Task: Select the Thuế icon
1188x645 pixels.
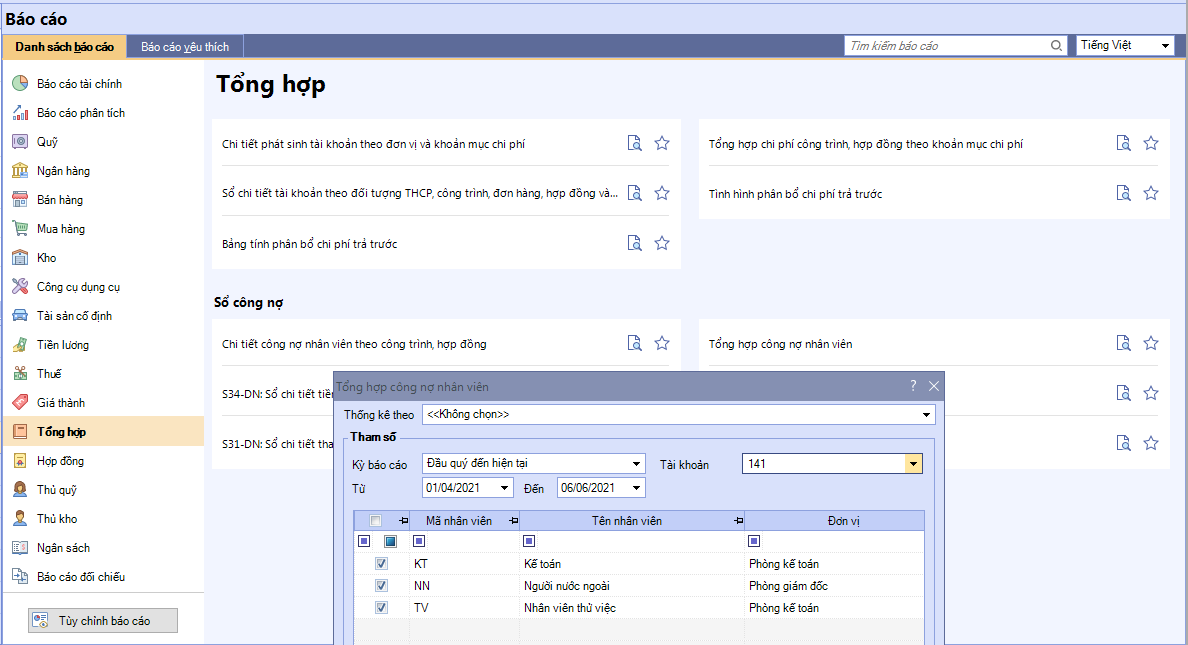Action: pos(20,374)
